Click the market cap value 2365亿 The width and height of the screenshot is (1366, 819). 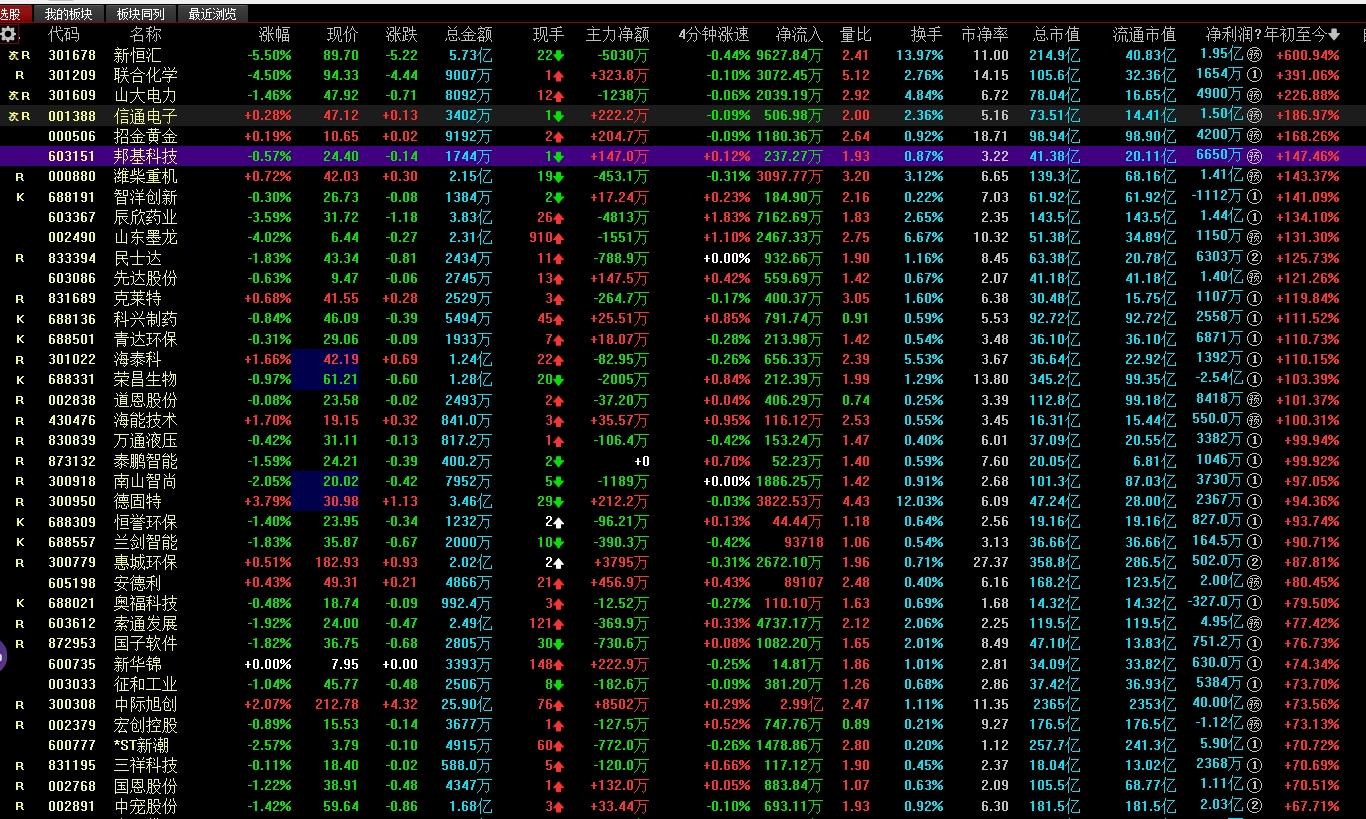pos(1057,705)
